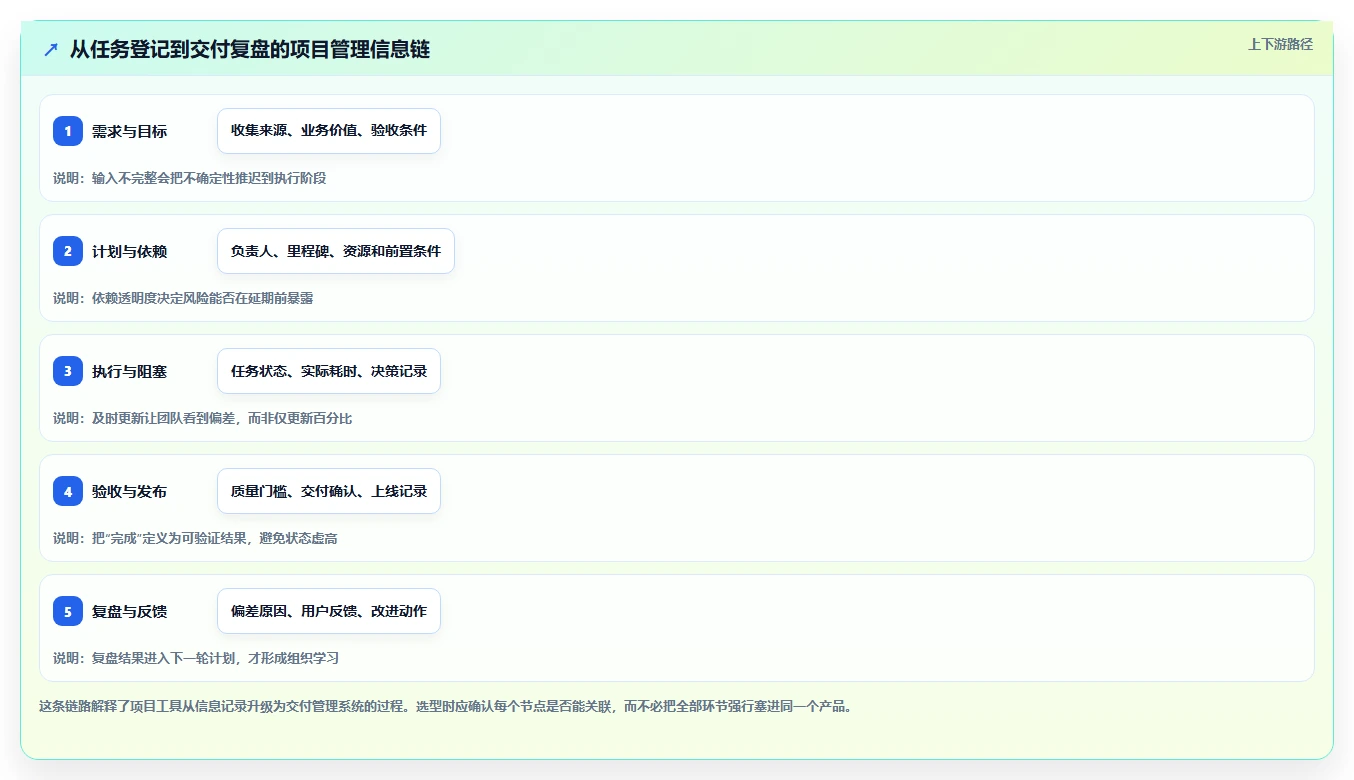The width and height of the screenshot is (1354, 780).
Task: Click the footer paragraph starting 这条链路解释了
Action: click(446, 706)
